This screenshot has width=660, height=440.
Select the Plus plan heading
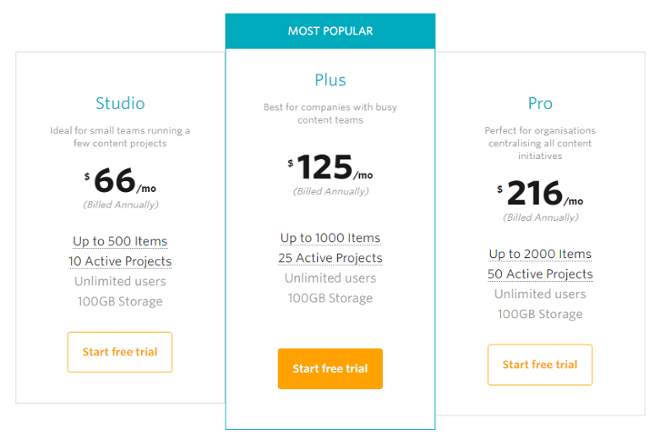pyautogui.click(x=330, y=80)
